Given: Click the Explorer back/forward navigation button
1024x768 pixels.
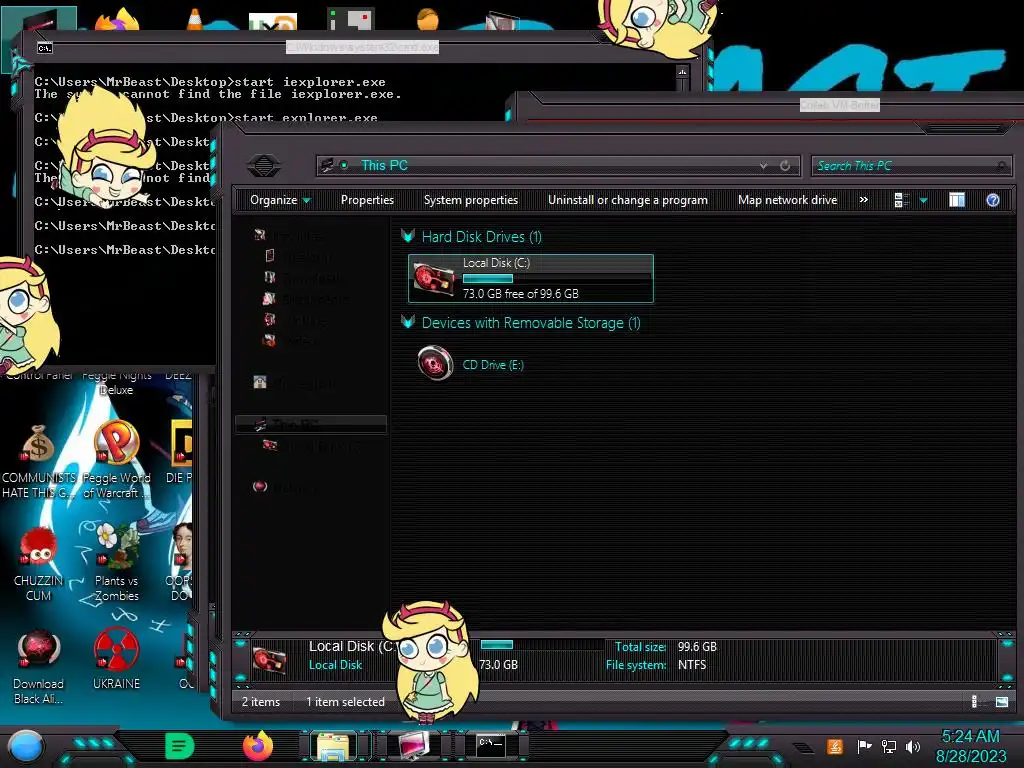Looking at the screenshot, I should click(x=264, y=165).
